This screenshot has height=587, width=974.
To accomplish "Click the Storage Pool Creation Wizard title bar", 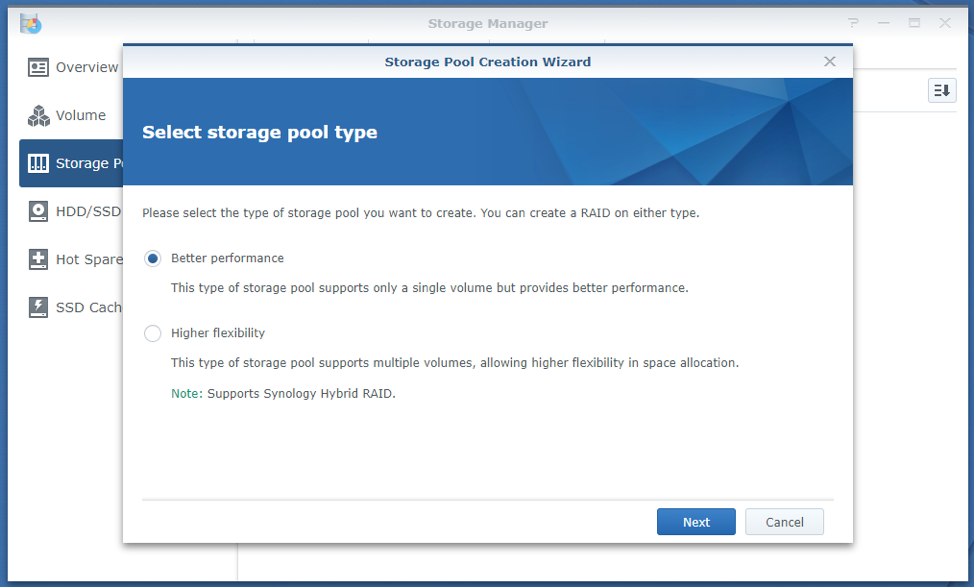I will pos(487,62).
